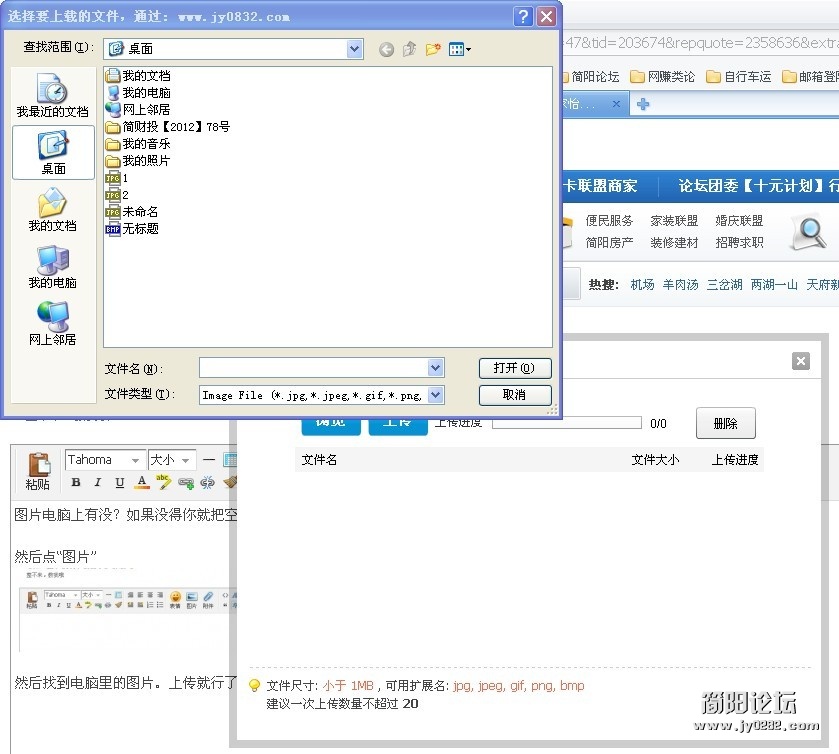The image size is (839, 754).
Task: Click the embedded toolbar screenshot thumbnail
Action: [127, 612]
